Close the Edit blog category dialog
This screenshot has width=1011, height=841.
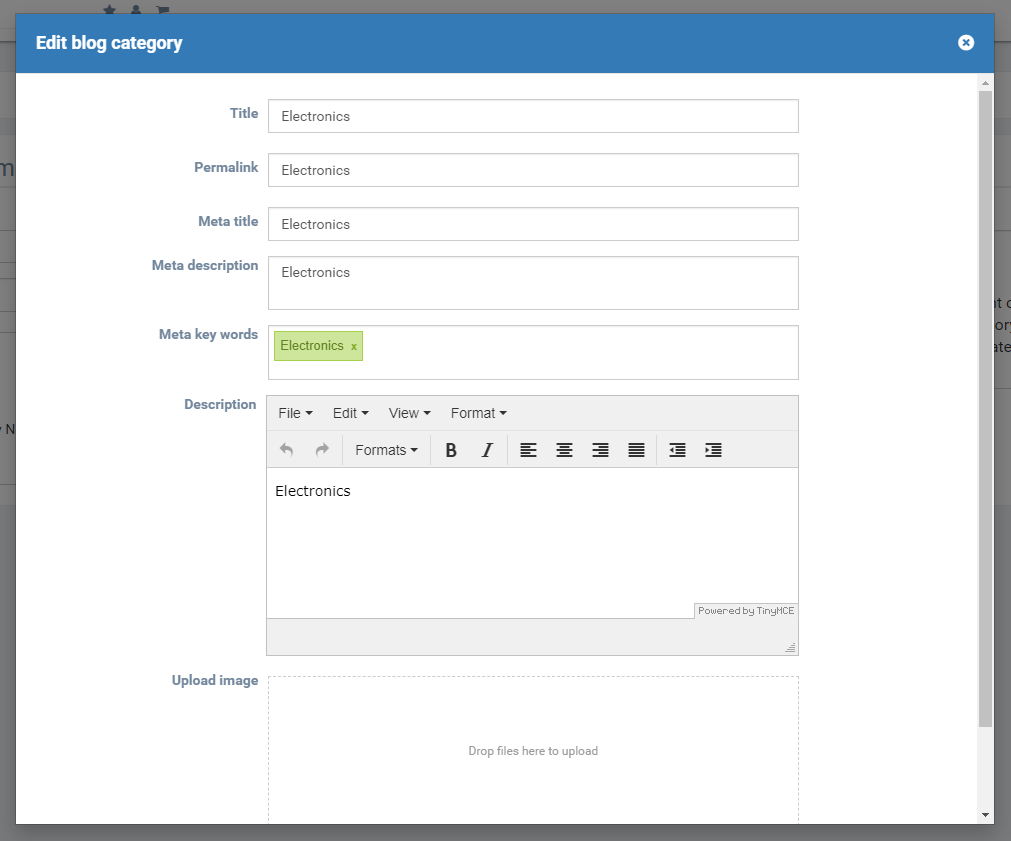pos(965,43)
